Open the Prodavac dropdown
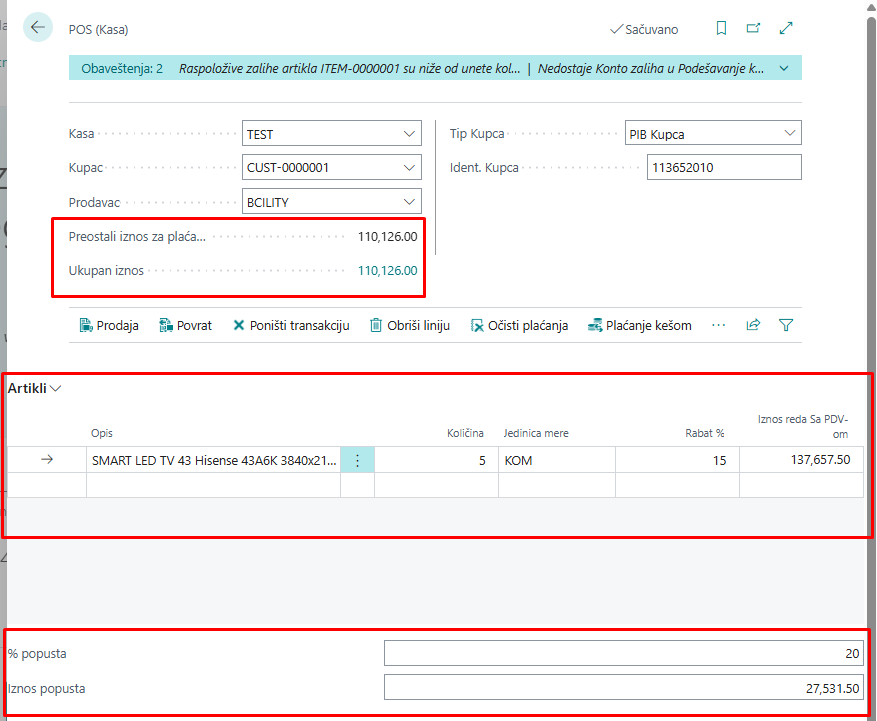Screen dimensions: 877x721 [409, 202]
